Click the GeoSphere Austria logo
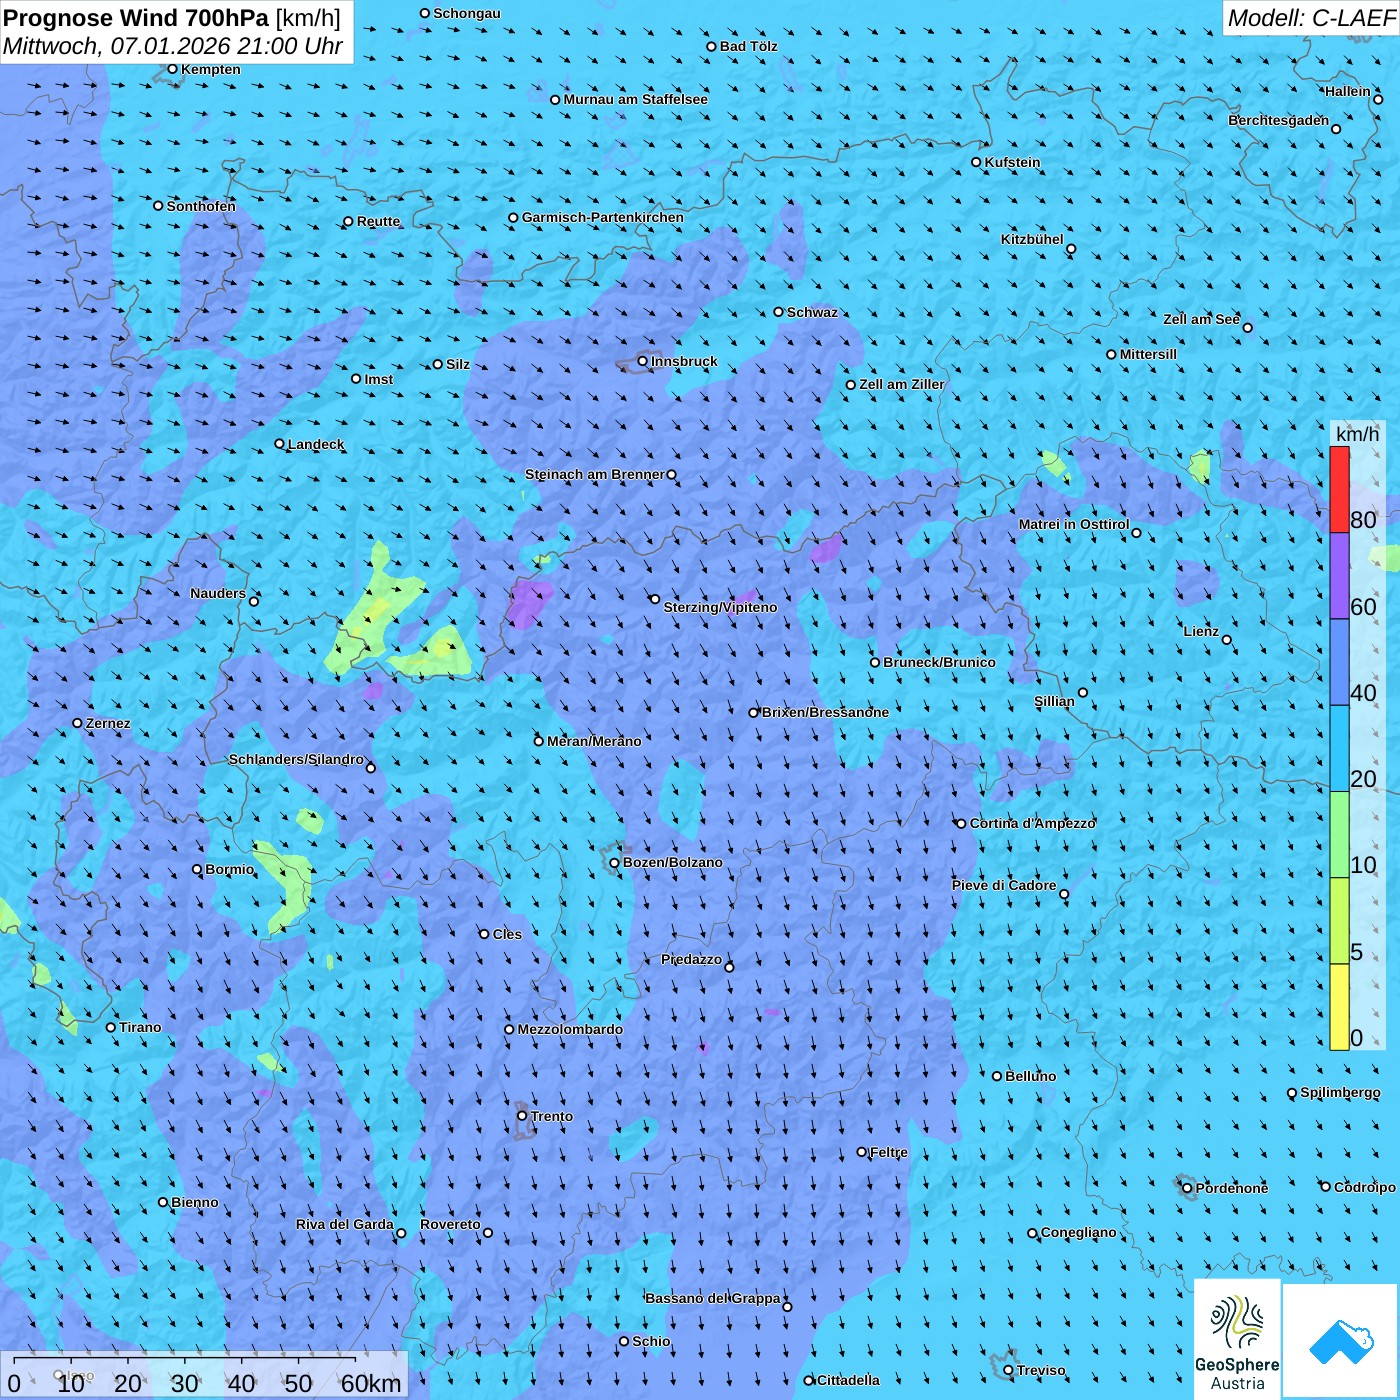Image resolution: width=1400 pixels, height=1400 pixels. [1237, 1339]
